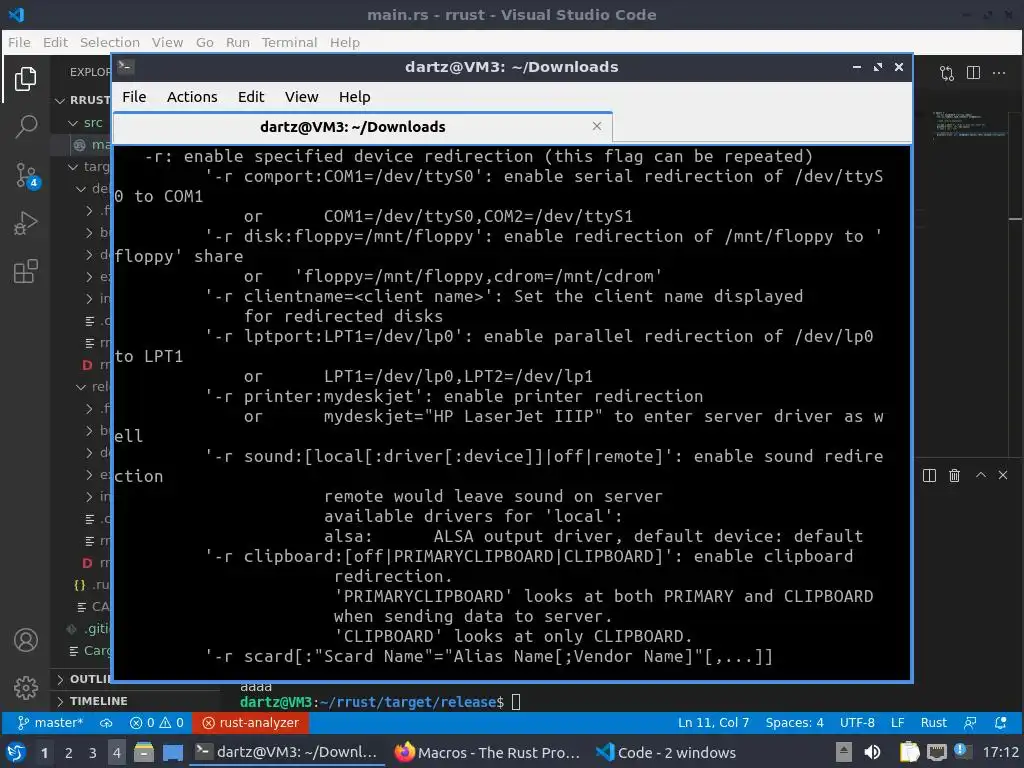The width and height of the screenshot is (1024, 768).
Task: Open Source Control view with 4 changes
Action: click(27, 175)
